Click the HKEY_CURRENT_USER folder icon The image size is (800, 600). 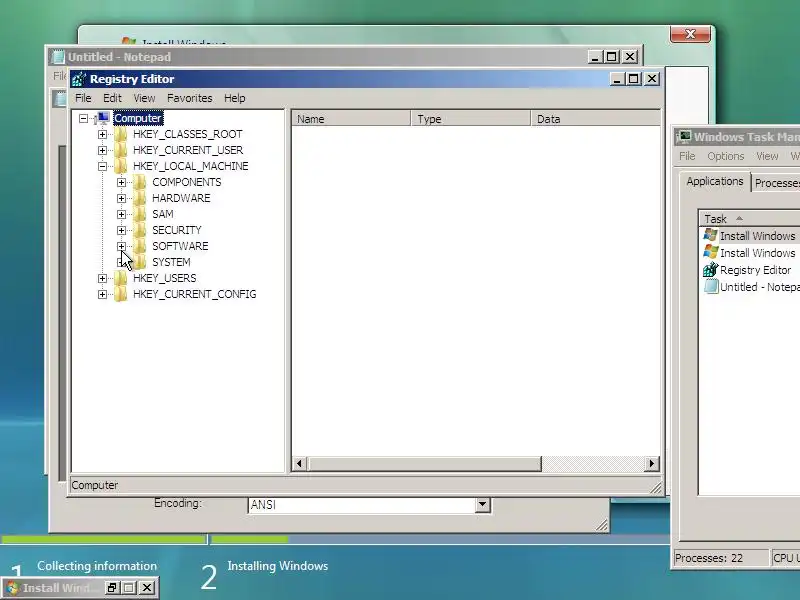tap(121, 150)
